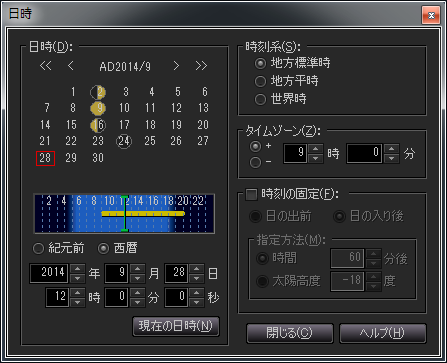This screenshot has height=363, width=447.
Task: Select minus timezone sign option
Action: point(256,162)
